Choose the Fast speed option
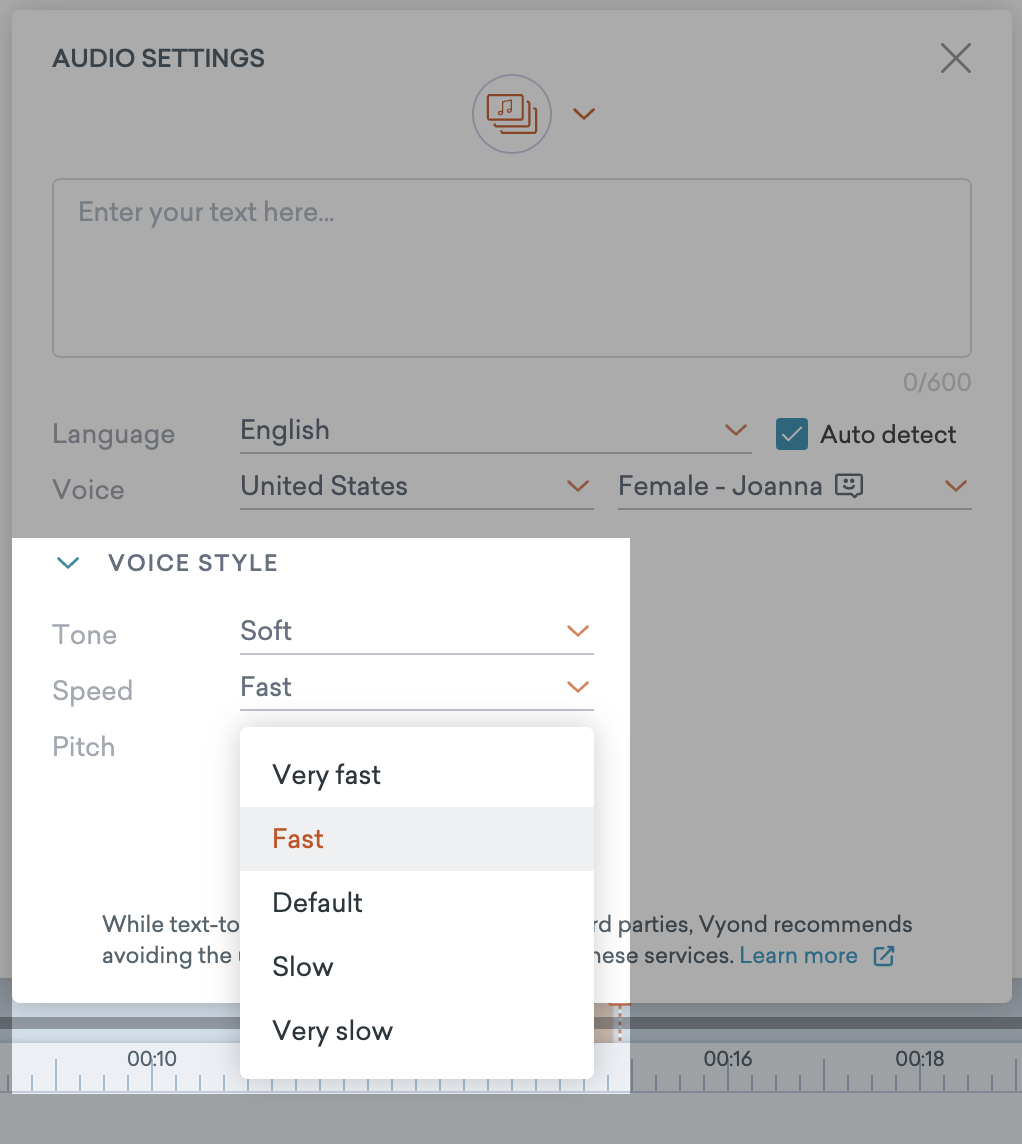This screenshot has height=1144, width=1022. point(298,839)
